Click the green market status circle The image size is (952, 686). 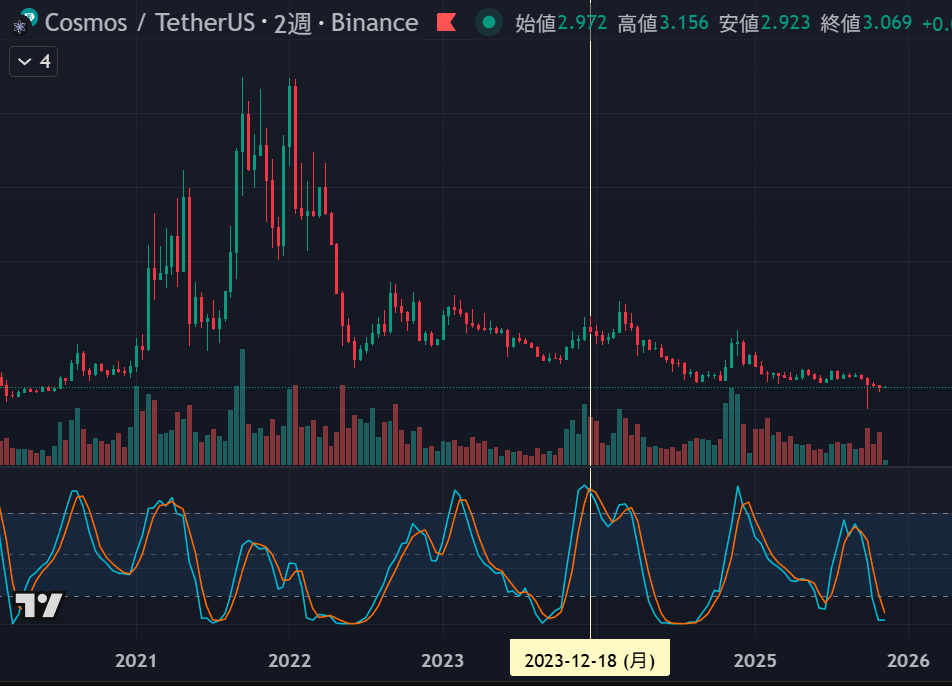[488, 22]
